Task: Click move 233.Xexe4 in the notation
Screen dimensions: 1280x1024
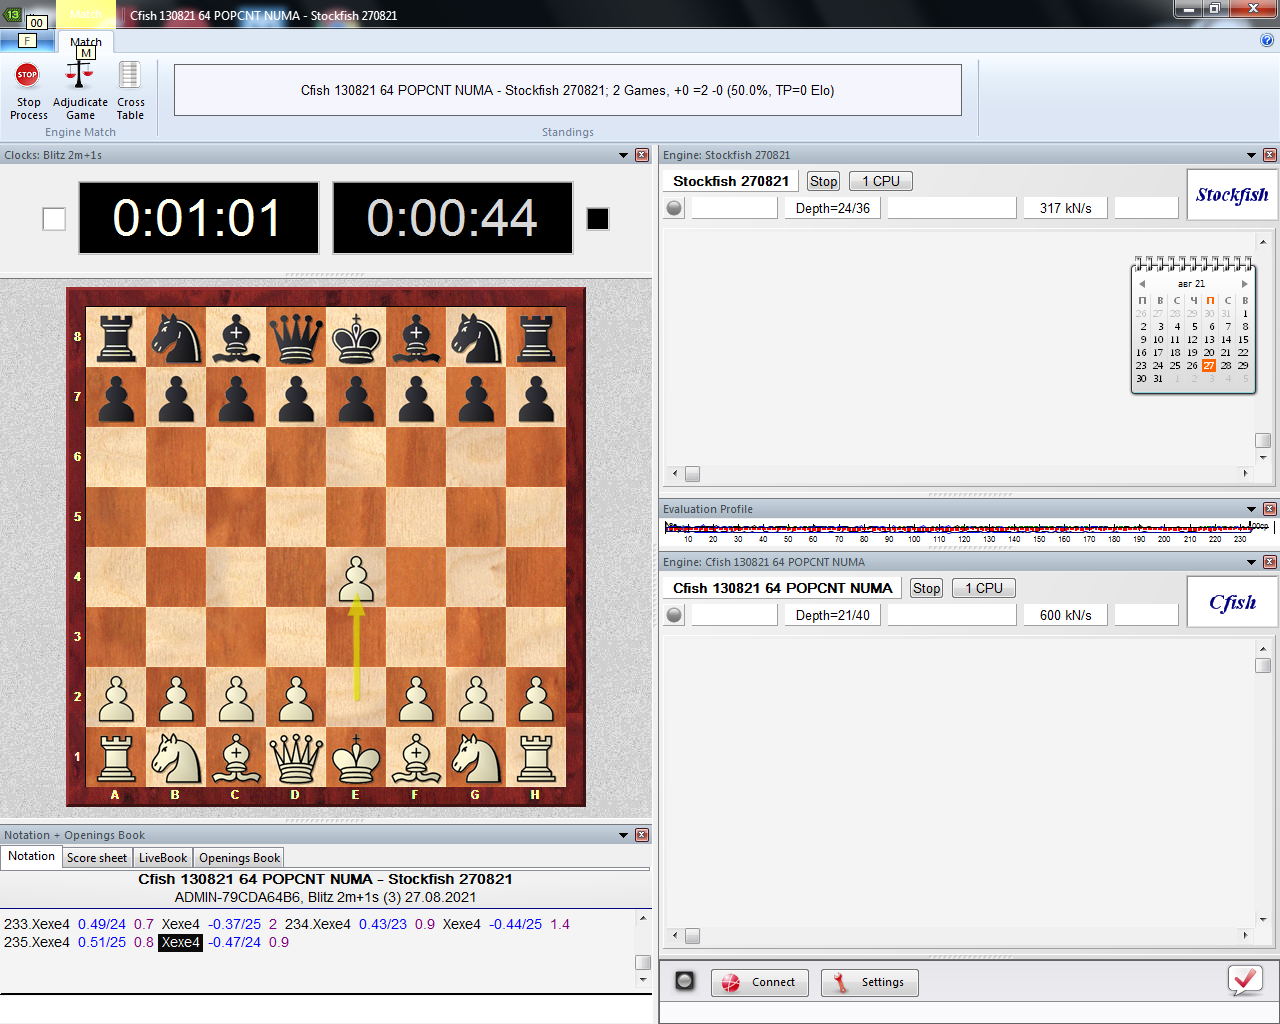Action: click(x=37, y=924)
